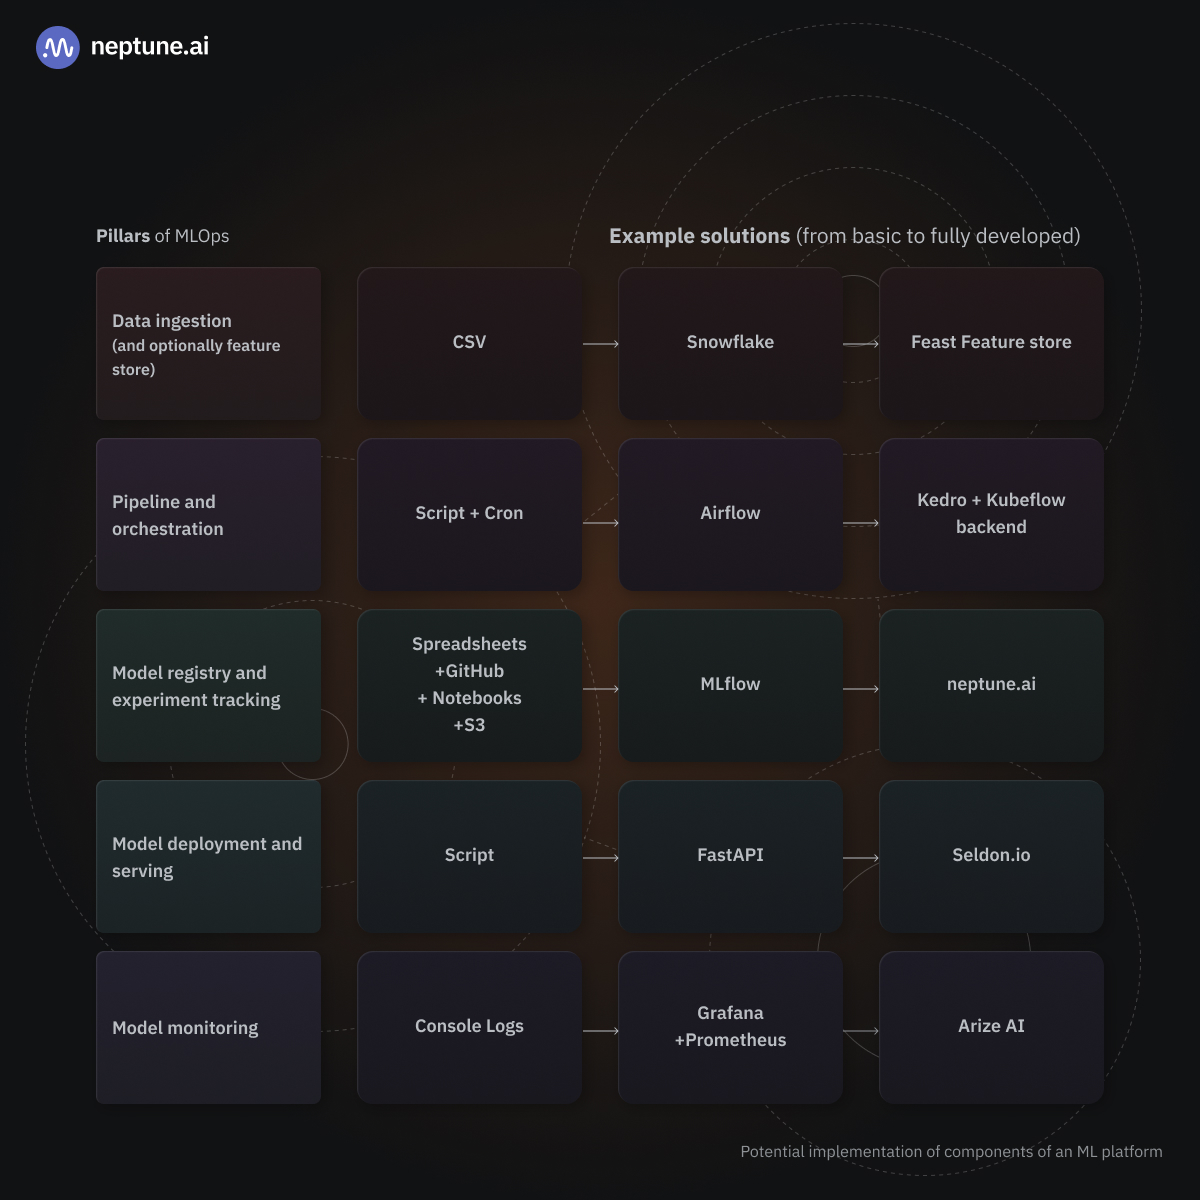Select the Model monitoring pillar card
The width and height of the screenshot is (1200, 1200).
208,1027
